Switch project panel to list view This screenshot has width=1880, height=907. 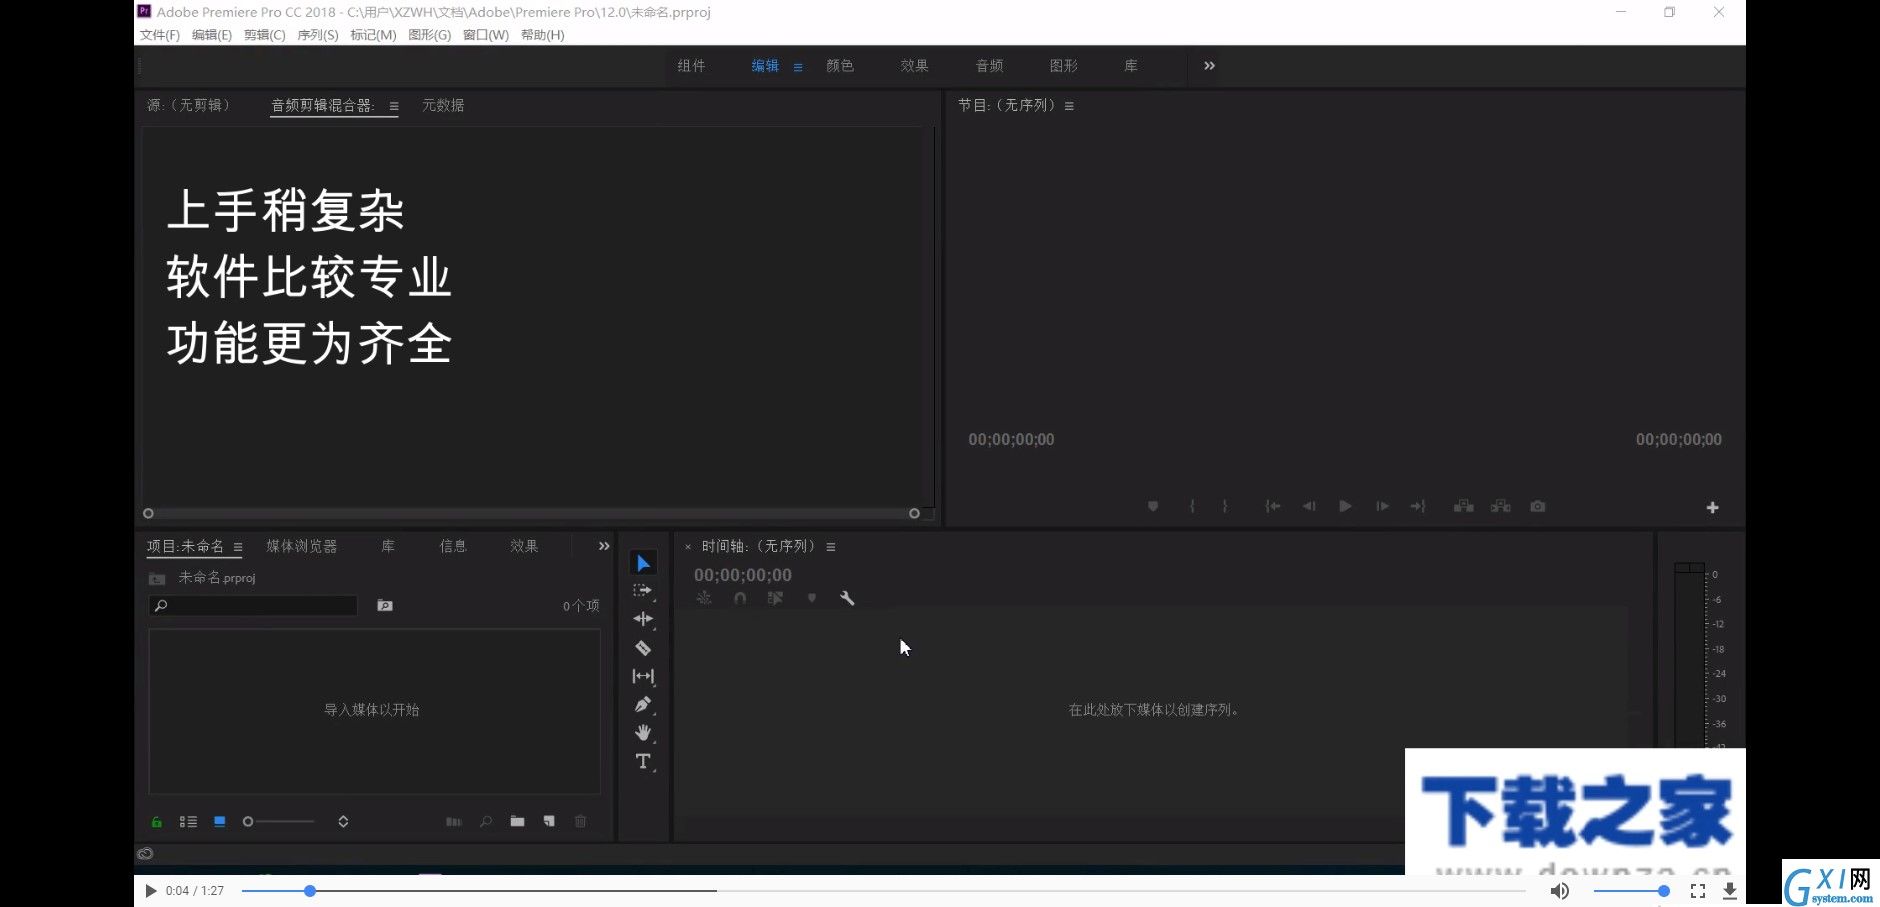188,822
